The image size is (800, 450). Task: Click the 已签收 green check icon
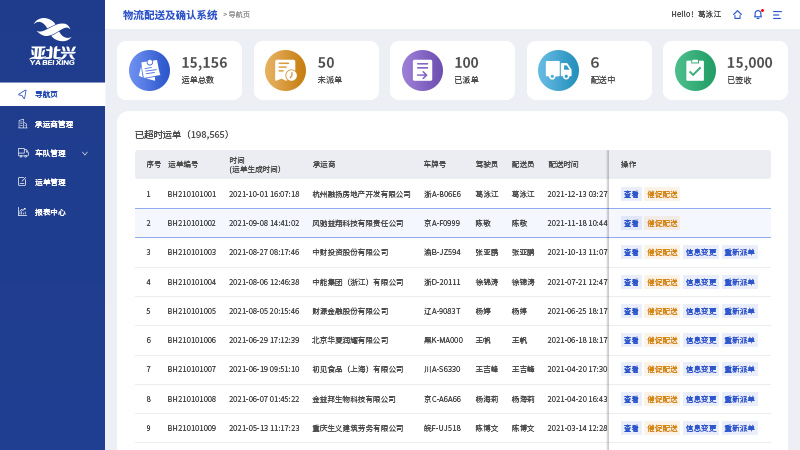click(x=695, y=70)
